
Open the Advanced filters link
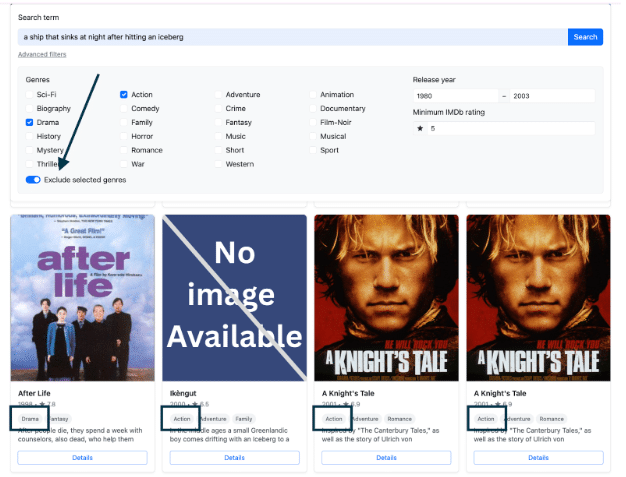(42, 54)
